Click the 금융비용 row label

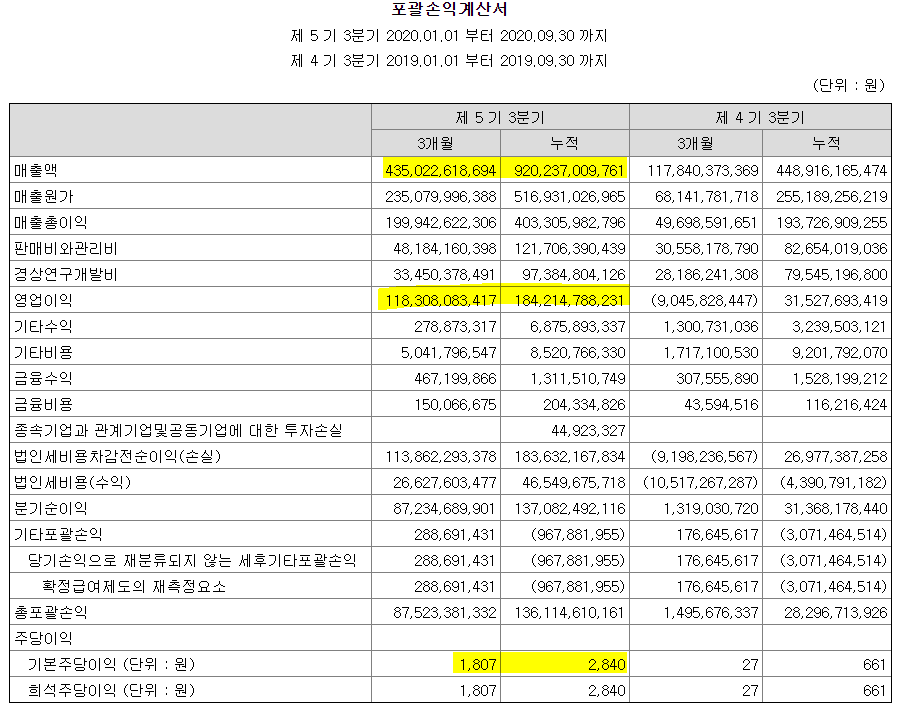click(43, 404)
